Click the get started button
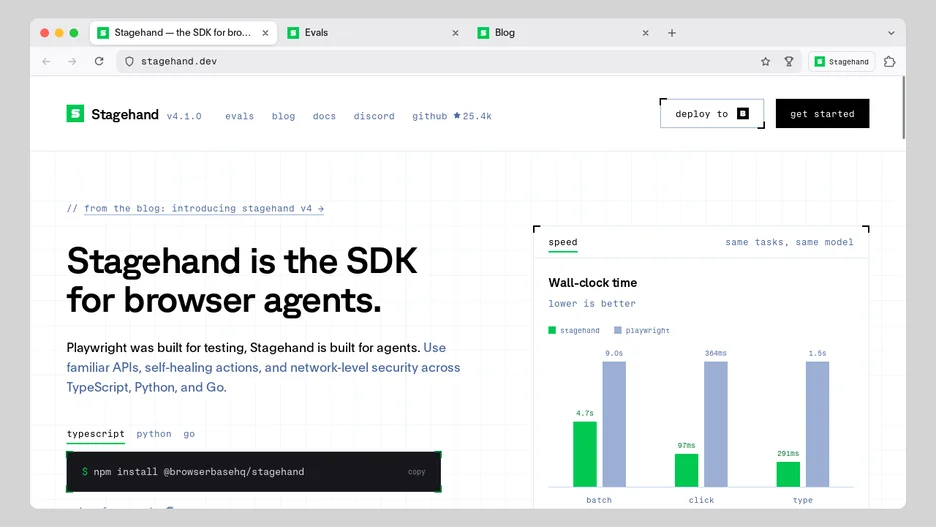The width and height of the screenshot is (936, 527). [x=822, y=113]
